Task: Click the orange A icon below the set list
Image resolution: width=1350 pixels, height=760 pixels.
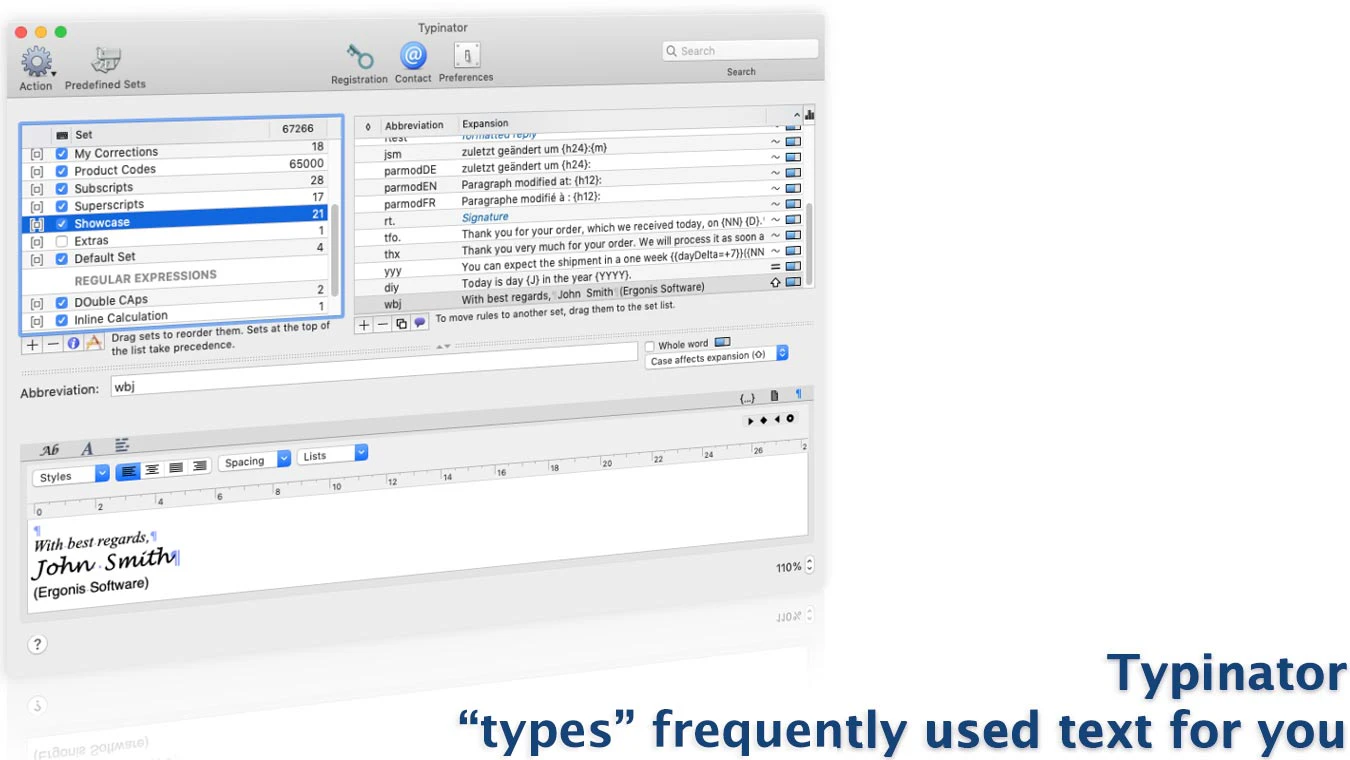Action: point(94,342)
